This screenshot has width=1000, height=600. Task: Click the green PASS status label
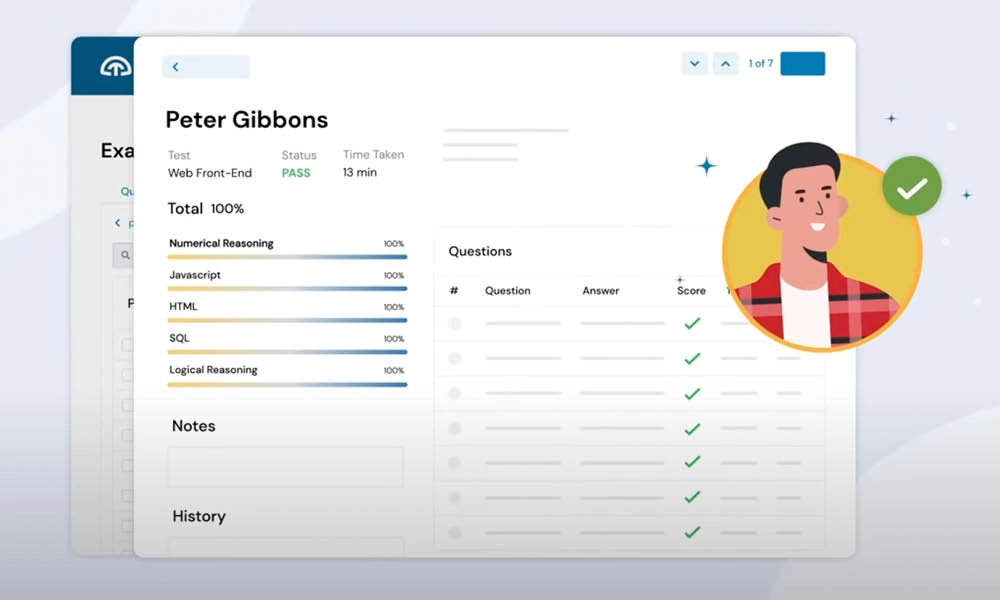(x=295, y=173)
